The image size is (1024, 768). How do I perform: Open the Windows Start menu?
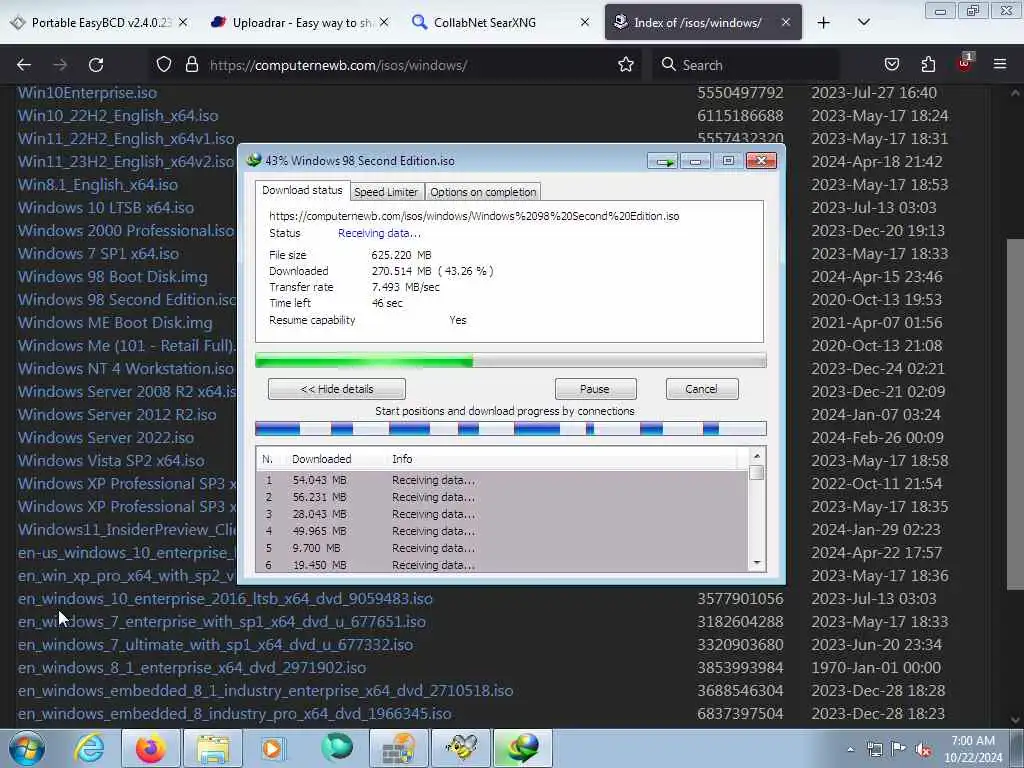(26, 748)
